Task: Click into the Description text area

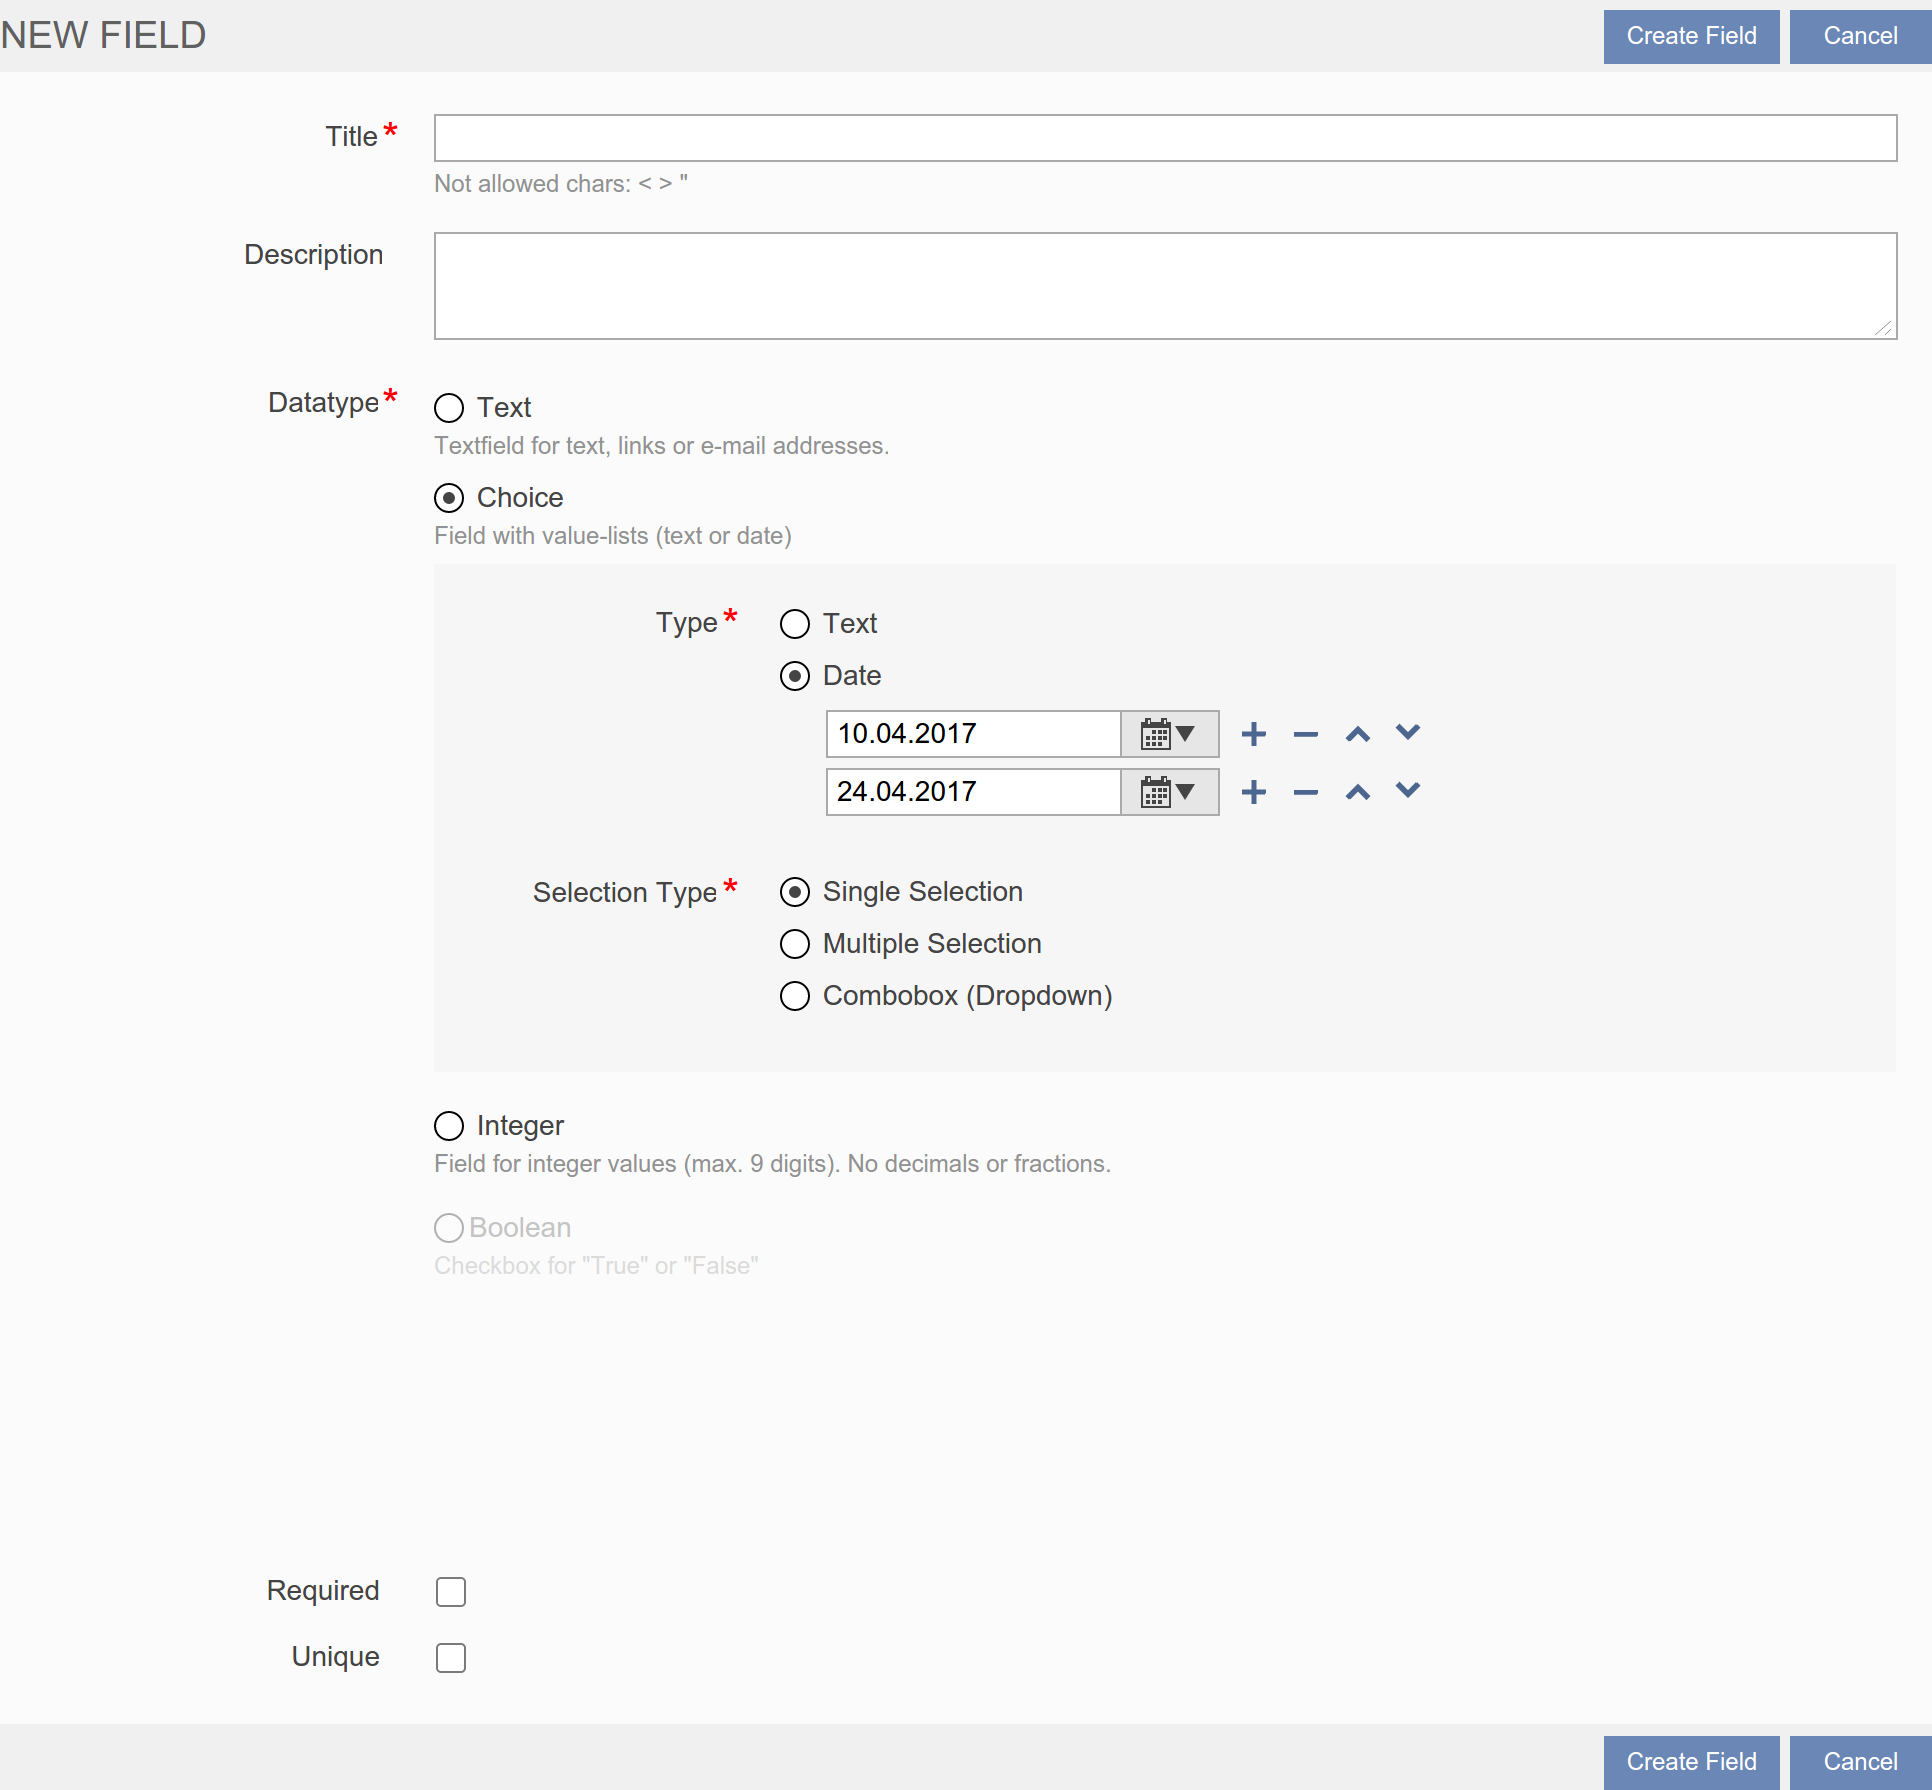Action: coord(1165,286)
